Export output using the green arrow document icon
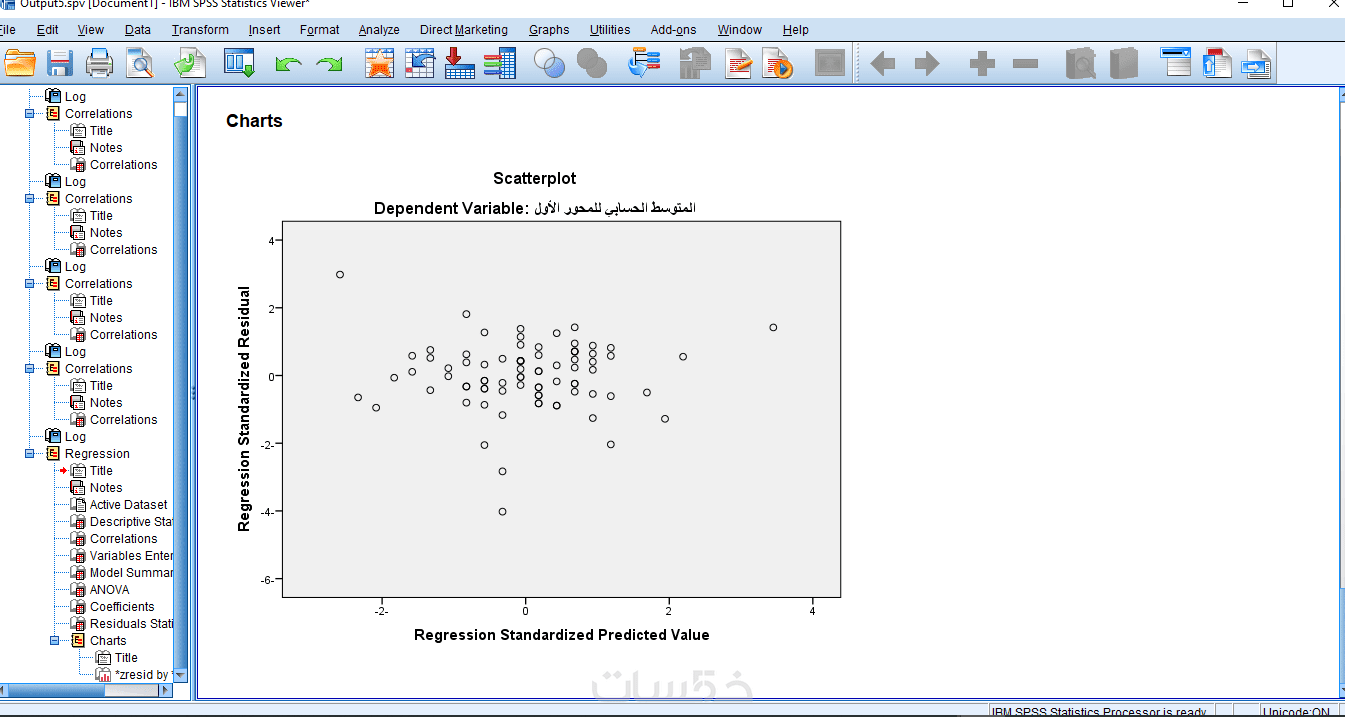 [x=189, y=65]
